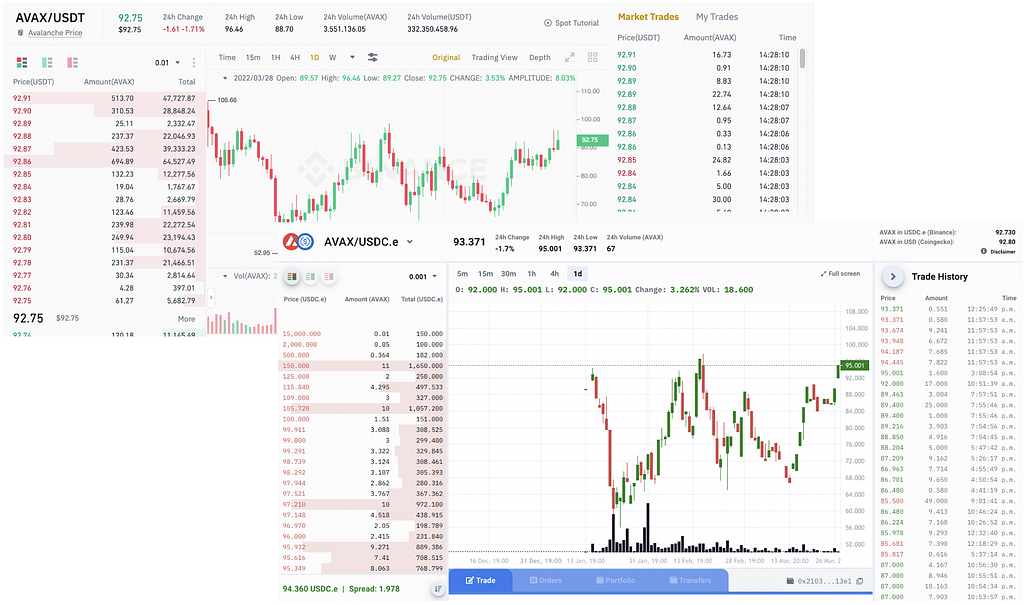Copy wallet address 0x2103...13e1
Screen dimensions: 1024x605
860,581
